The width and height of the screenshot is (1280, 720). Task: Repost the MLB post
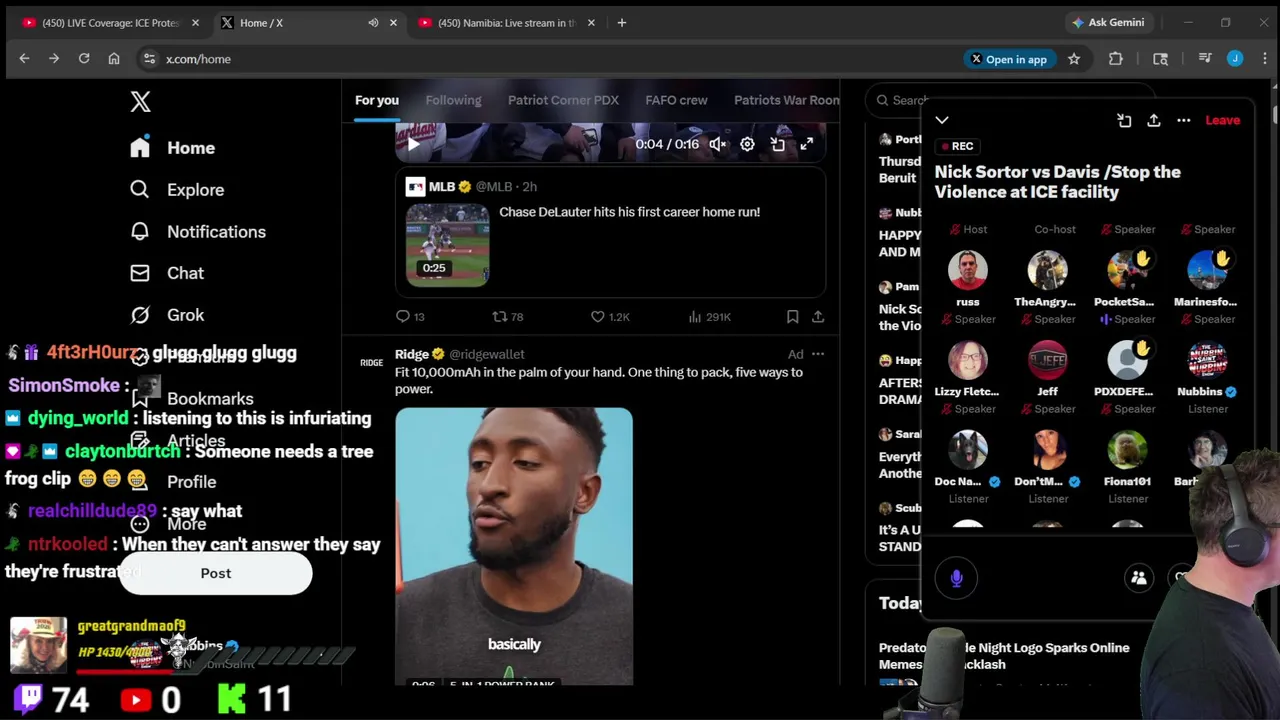point(508,317)
